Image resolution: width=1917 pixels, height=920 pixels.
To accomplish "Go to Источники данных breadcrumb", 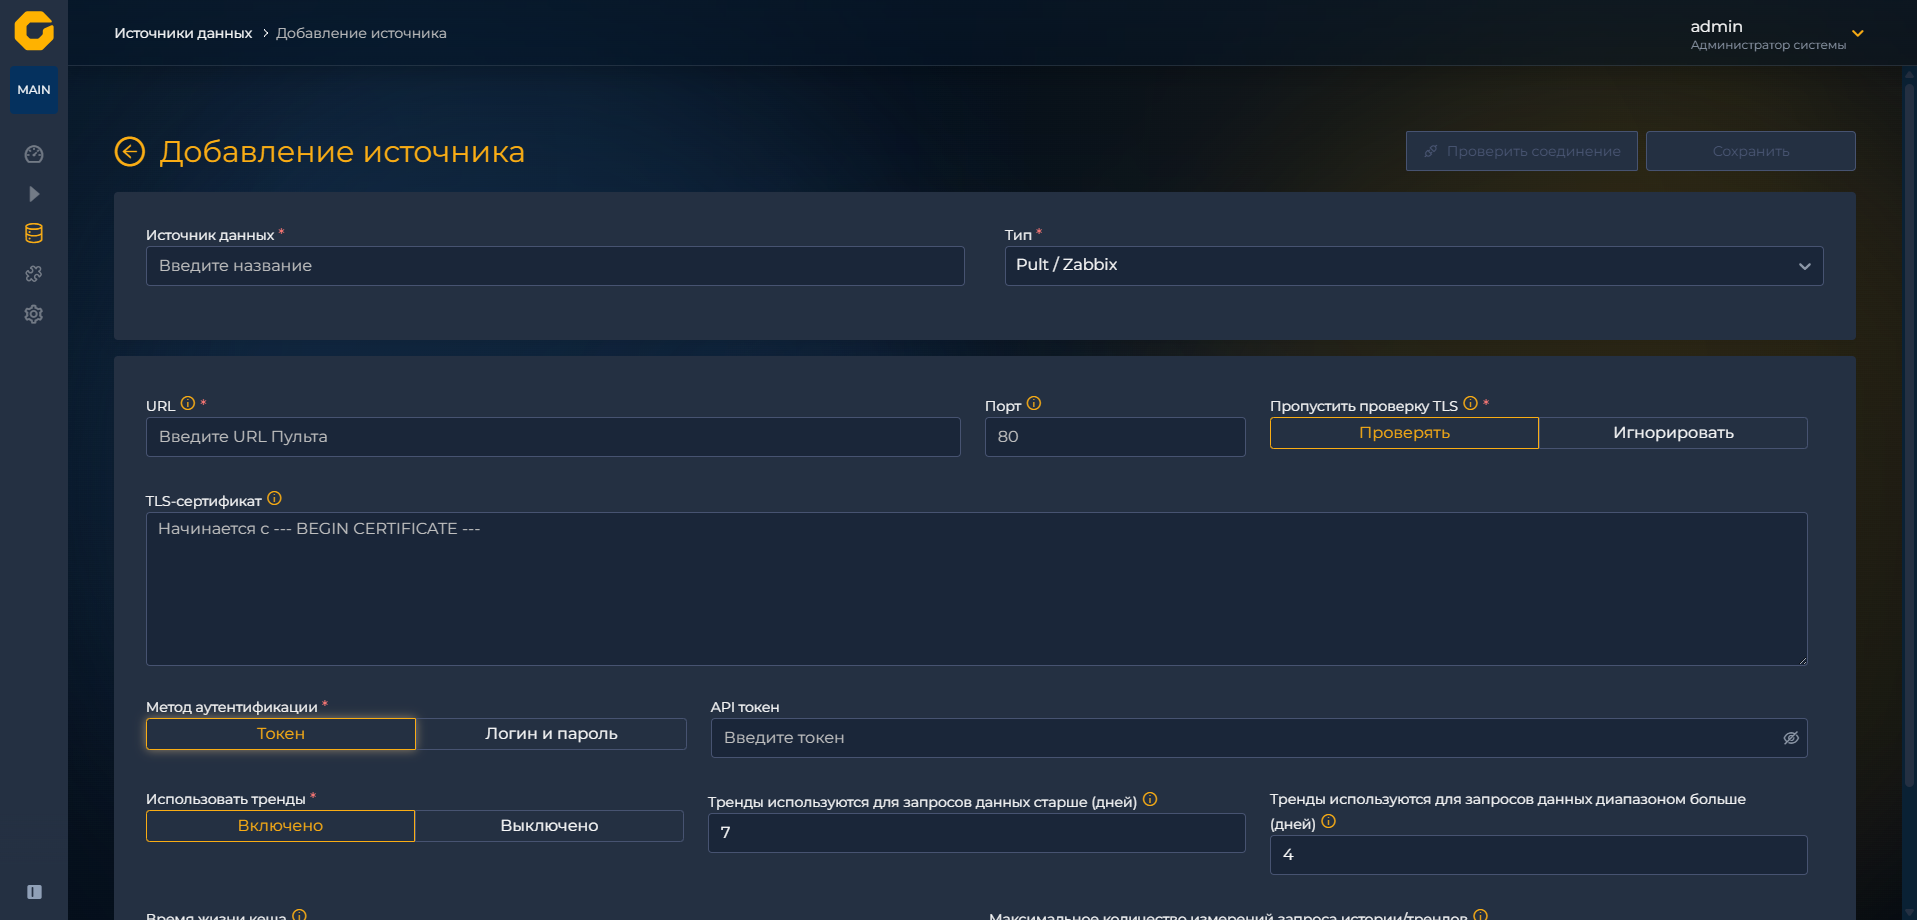I will (x=183, y=33).
